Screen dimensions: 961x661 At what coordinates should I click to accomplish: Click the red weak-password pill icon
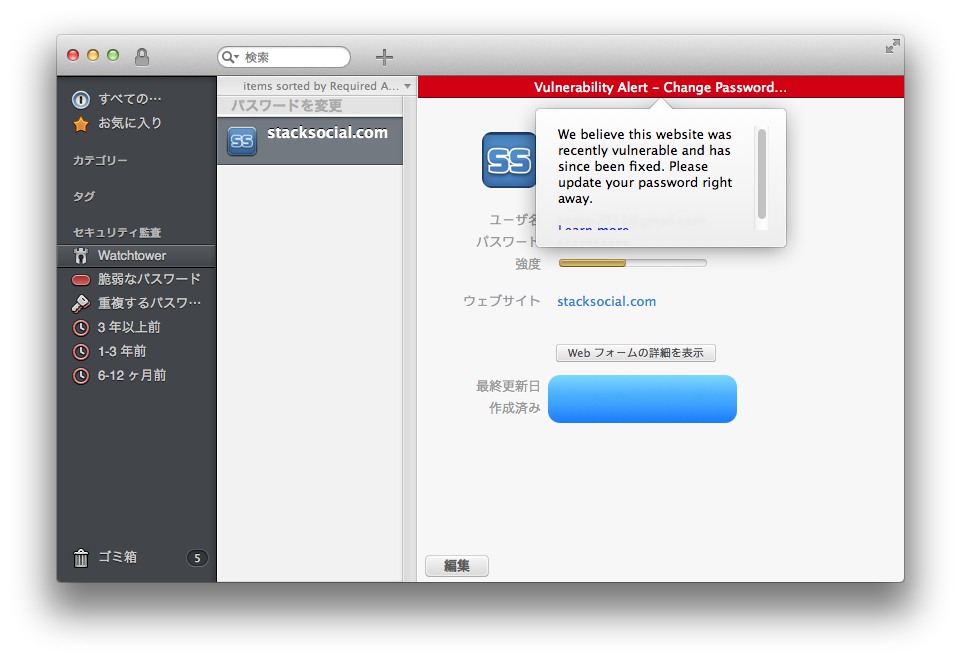click(81, 281)
